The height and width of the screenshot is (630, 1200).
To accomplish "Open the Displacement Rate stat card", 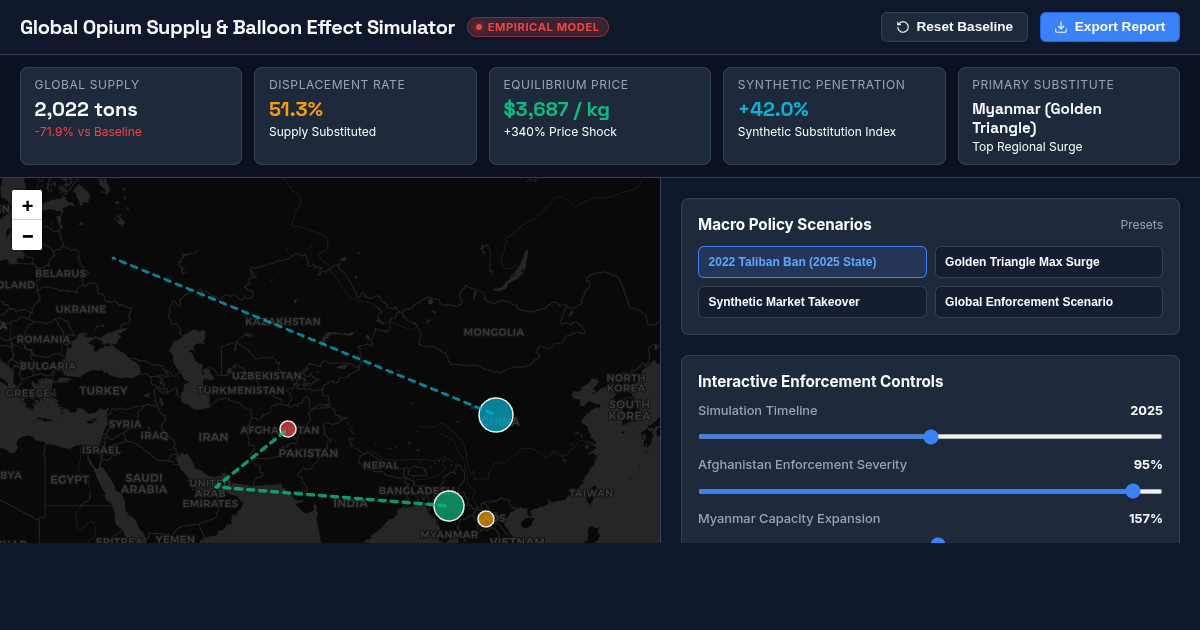I will click(x=365, y=116).
